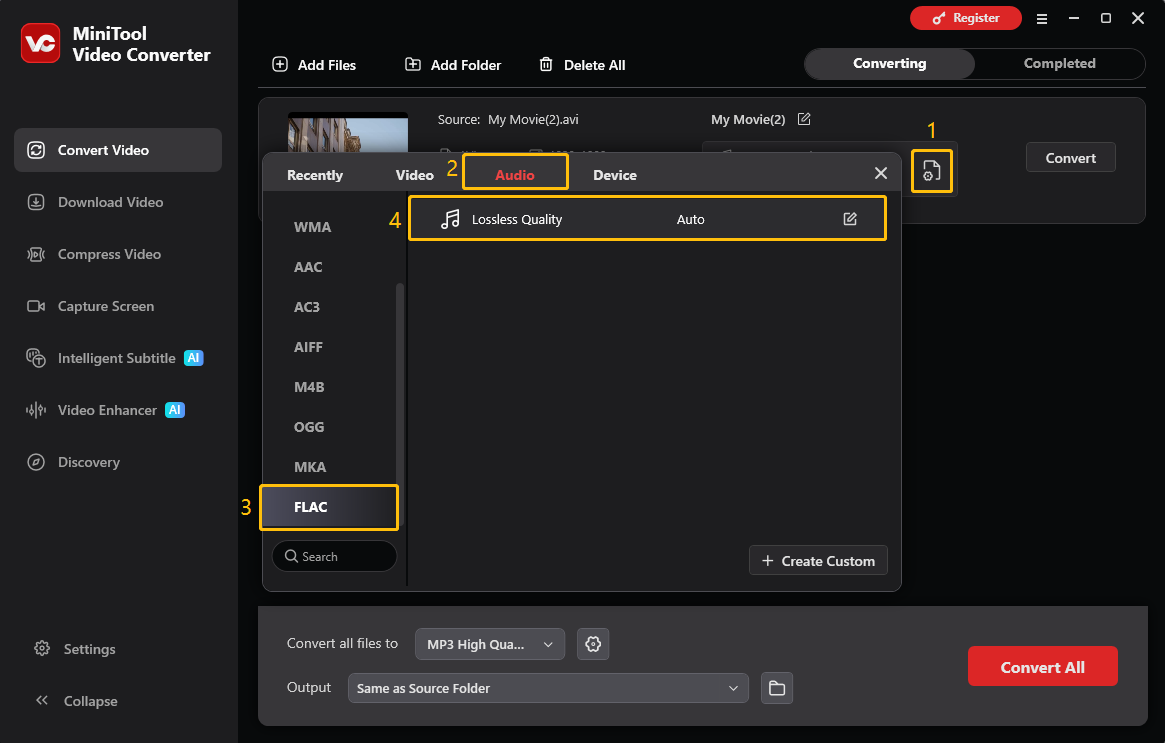Open the output format settings icon
1165x743 pixels.
[932, 171]
